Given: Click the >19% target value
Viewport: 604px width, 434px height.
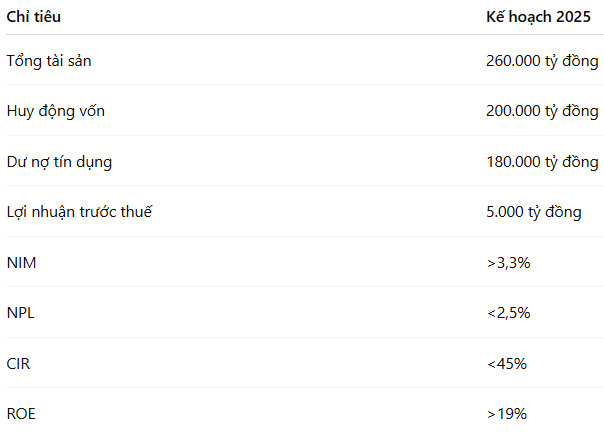Looking at the screenshot, I should 506,413.
